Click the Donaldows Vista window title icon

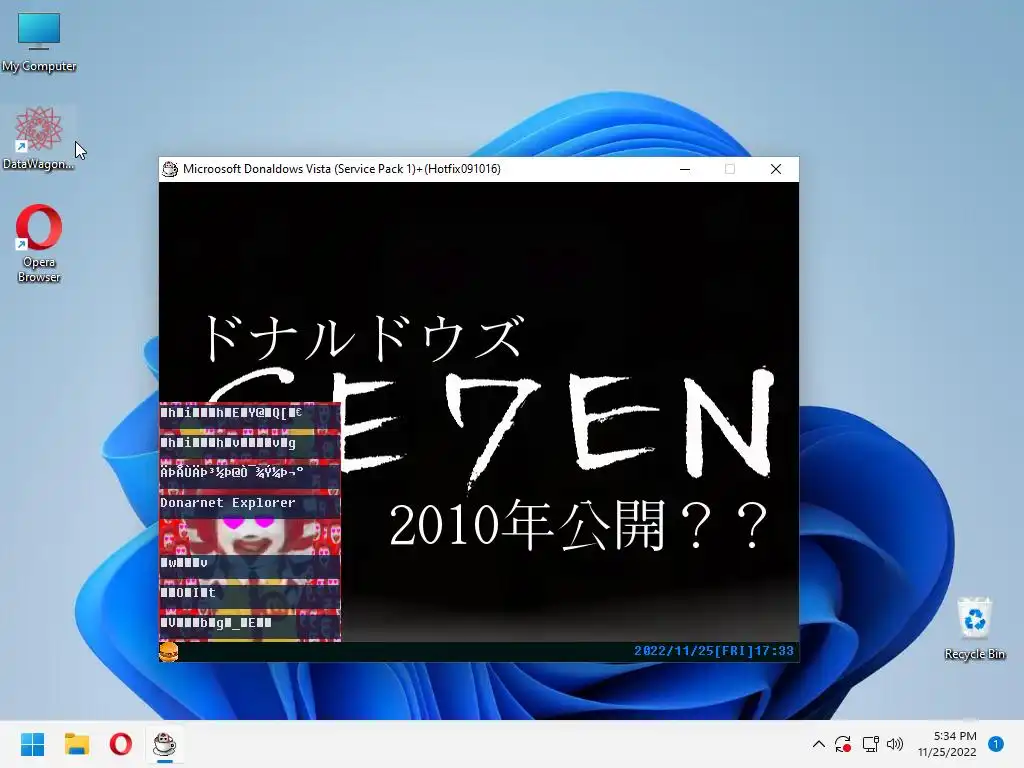pos(170,169)
